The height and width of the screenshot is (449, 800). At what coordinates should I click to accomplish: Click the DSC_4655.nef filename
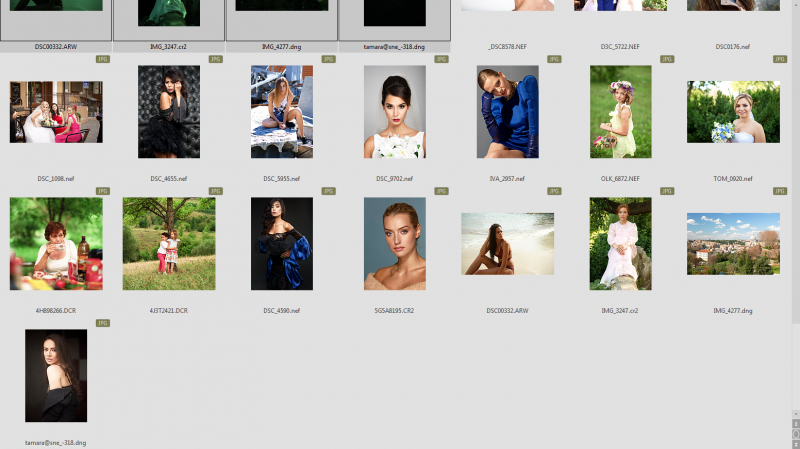169,179
